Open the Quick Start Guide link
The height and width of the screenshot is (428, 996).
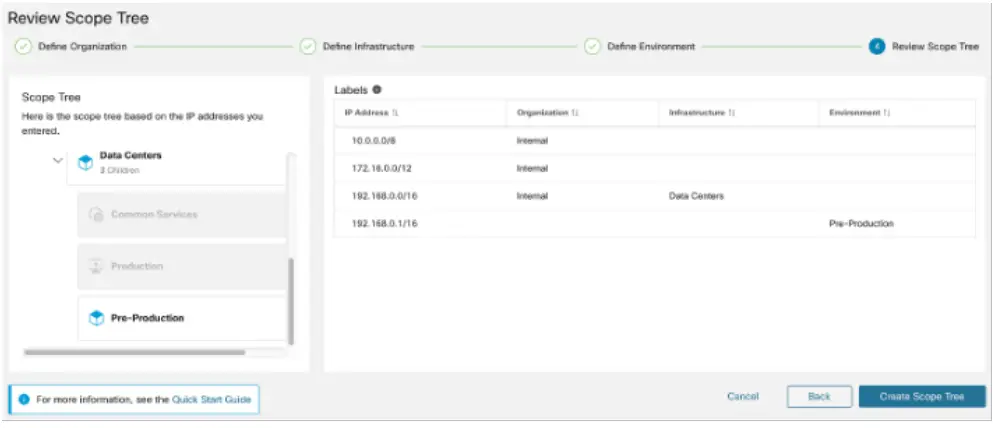coord(212,399)
